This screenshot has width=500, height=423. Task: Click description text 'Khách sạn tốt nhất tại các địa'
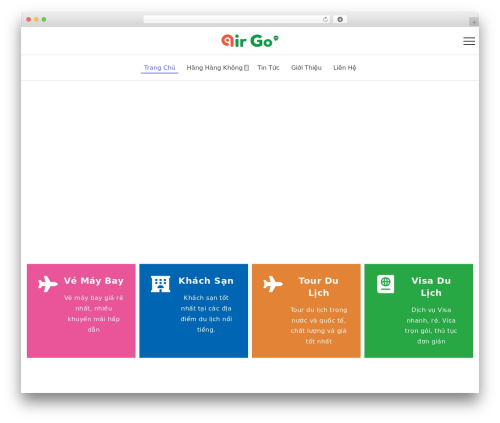(x=206, y=303)
